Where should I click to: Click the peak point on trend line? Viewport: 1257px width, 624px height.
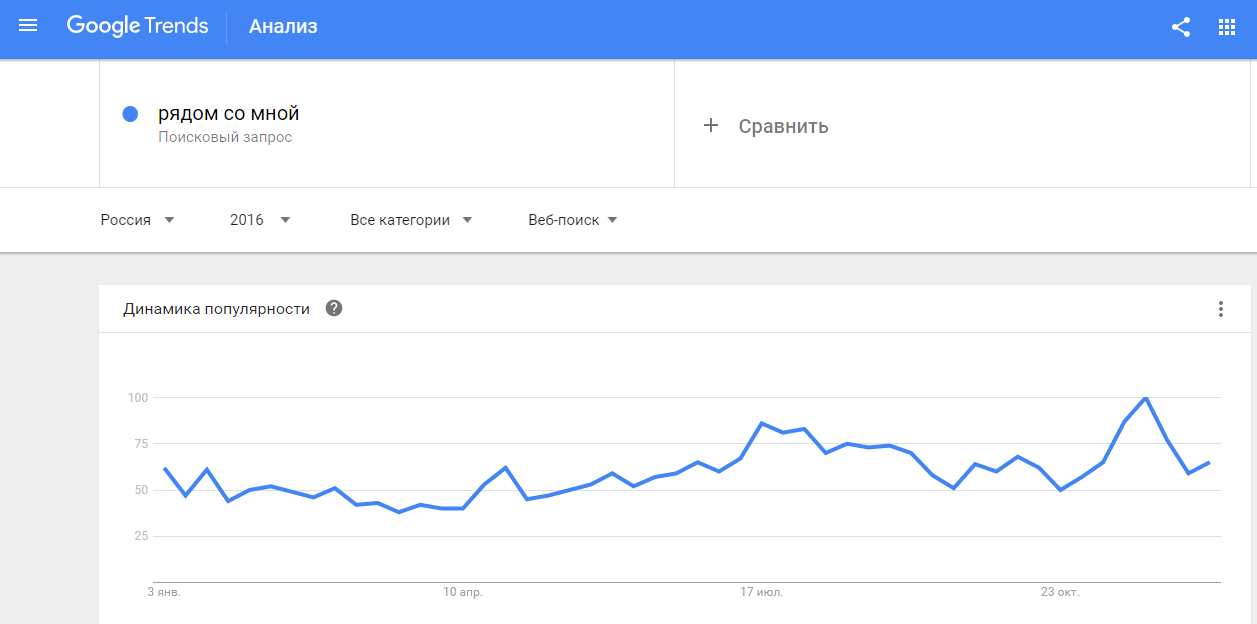tap(1145, 398)
